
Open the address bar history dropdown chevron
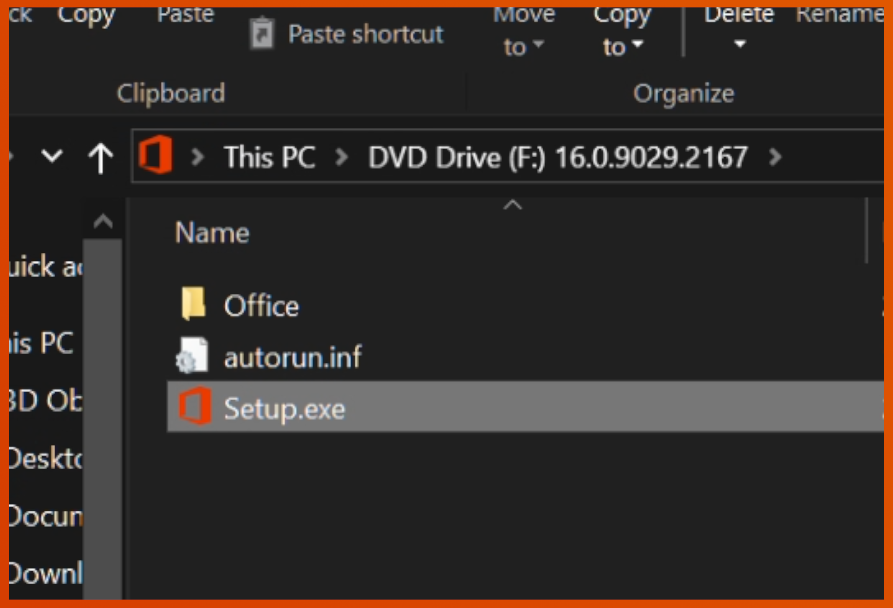click(53, 156)
